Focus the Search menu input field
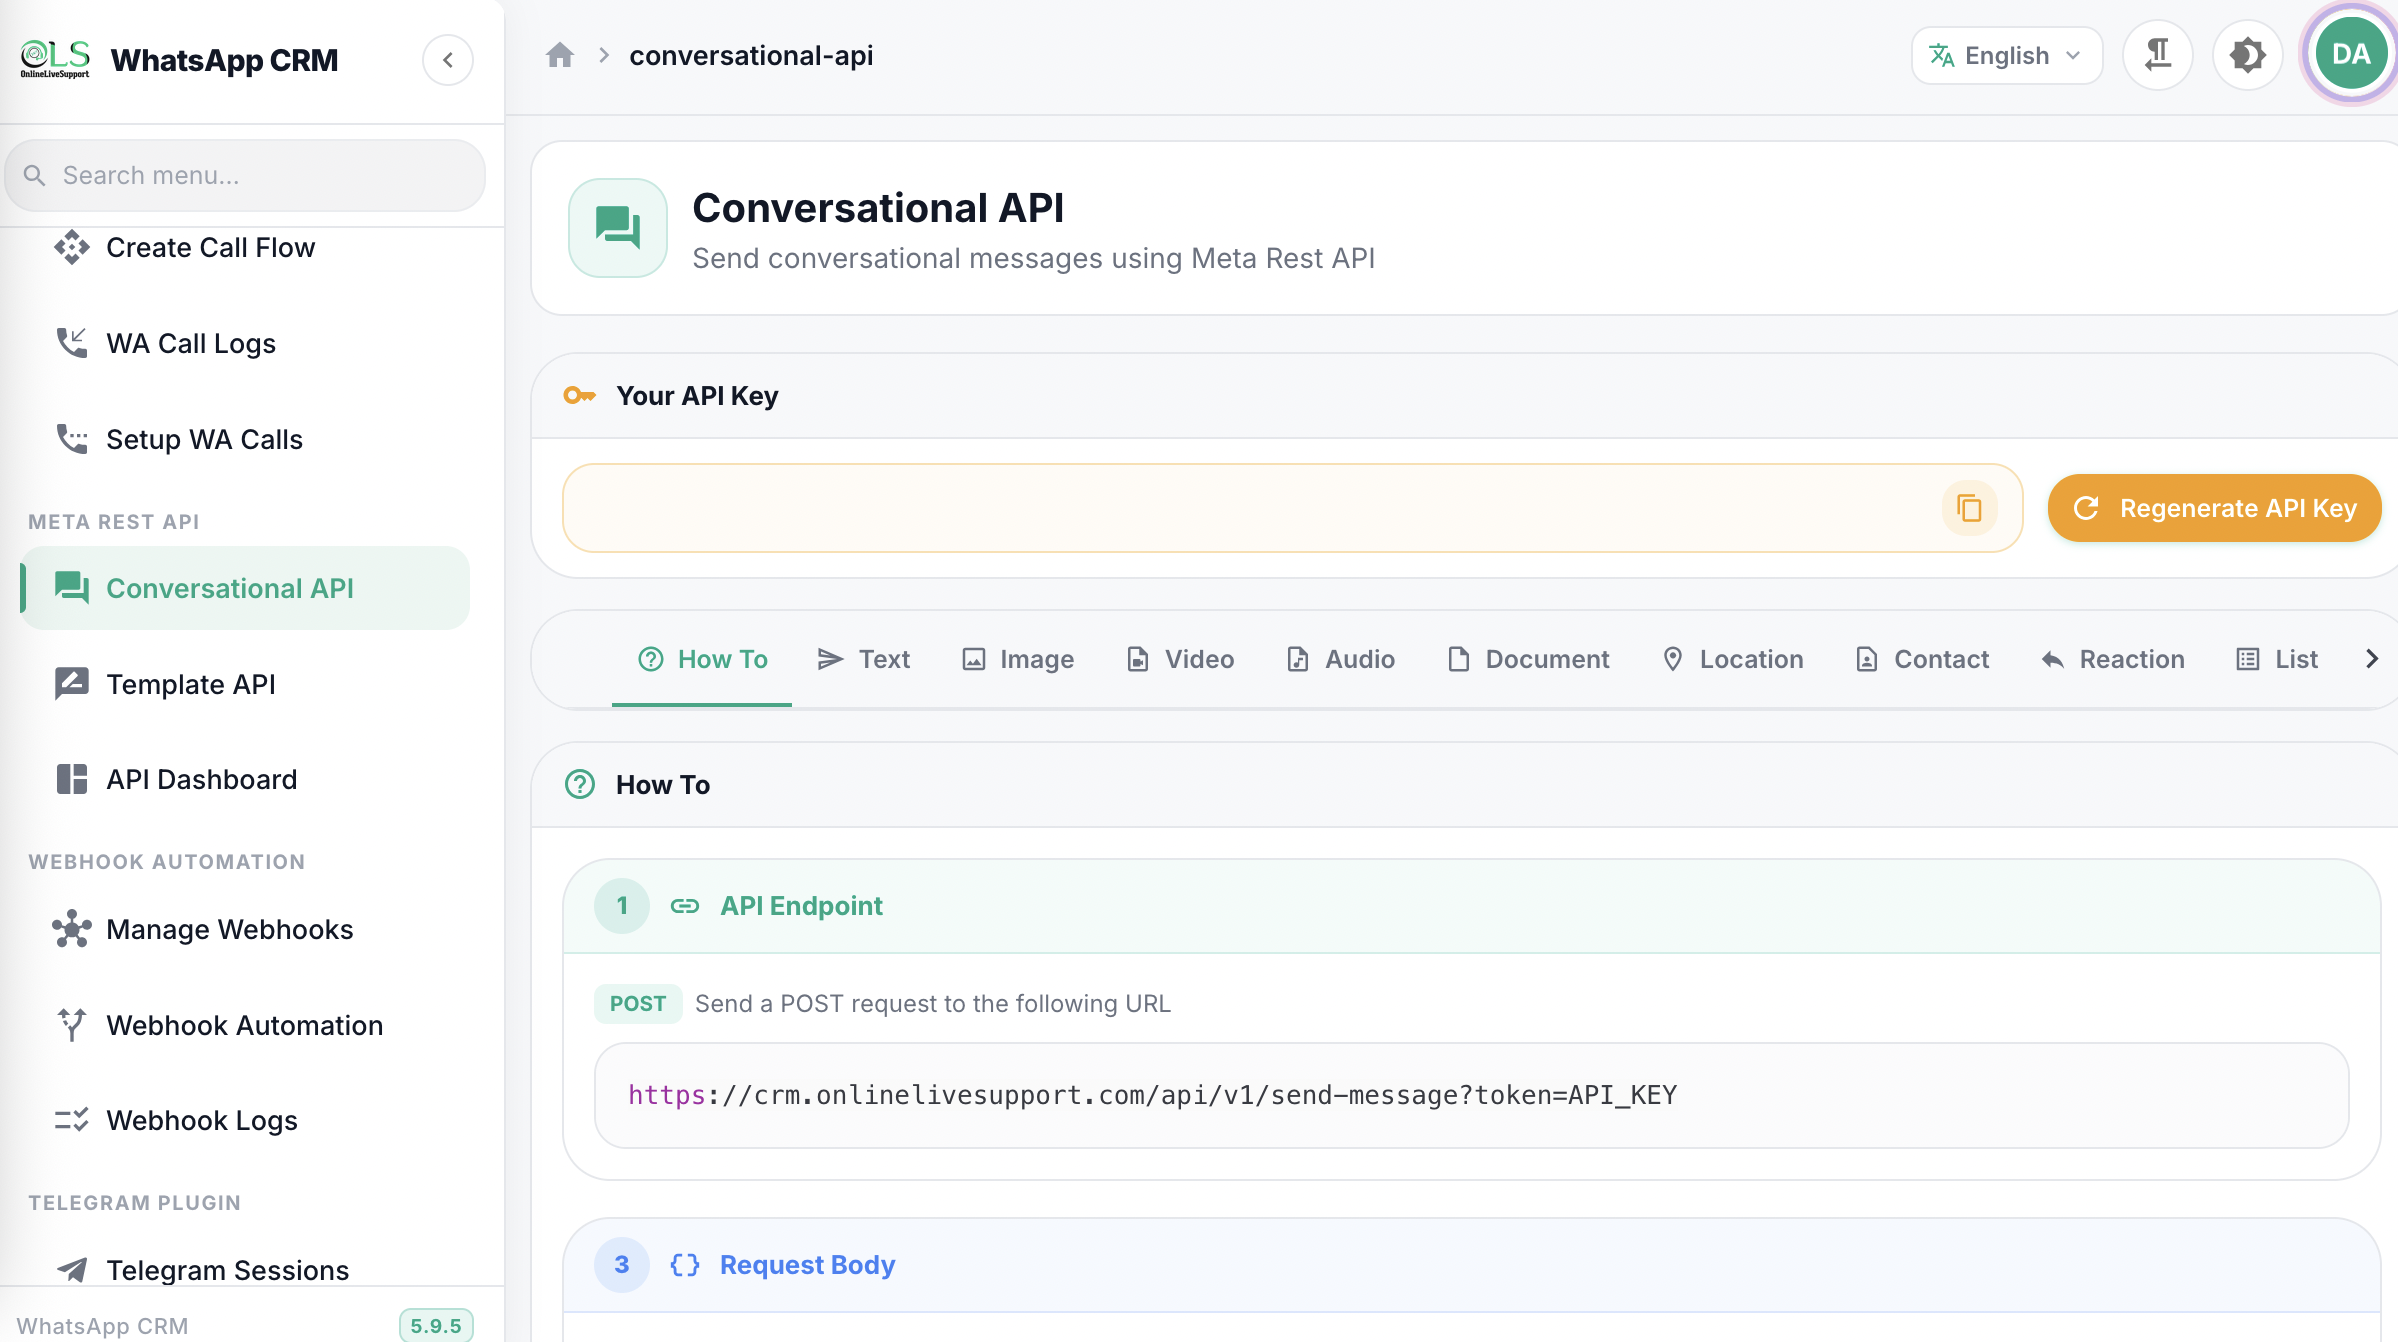The image size is (2398, 1342). point(245,175)
